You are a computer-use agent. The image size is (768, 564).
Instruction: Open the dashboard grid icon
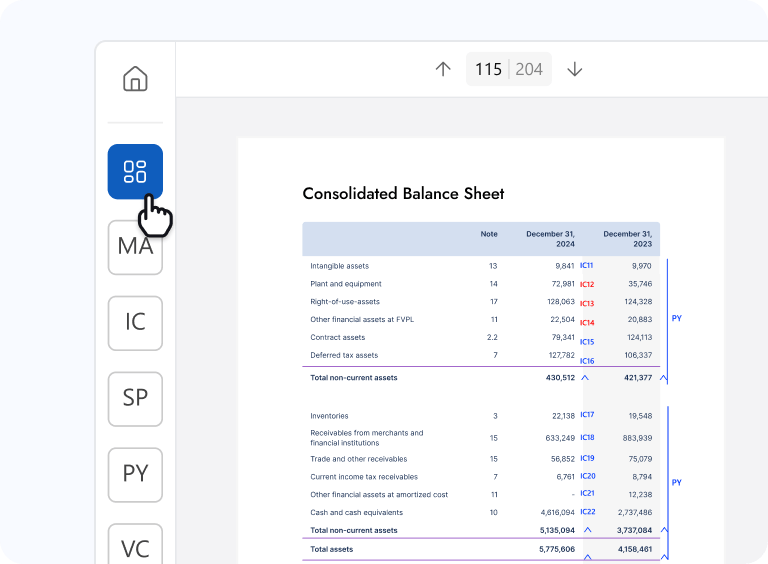[x=135, y=171]
